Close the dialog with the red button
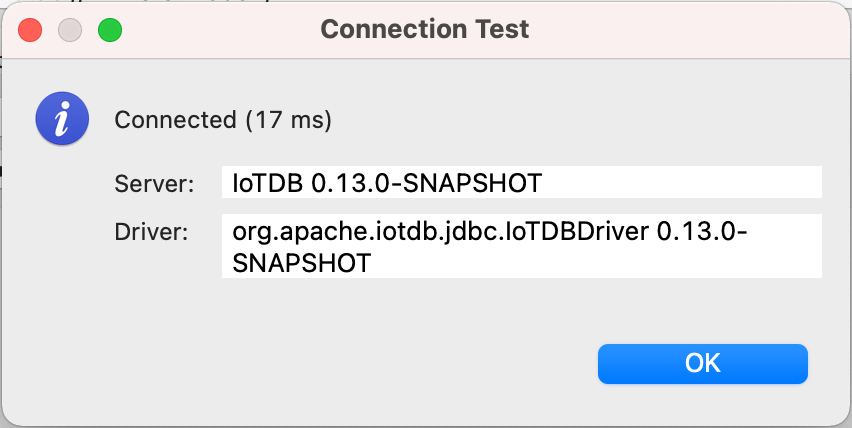This screenshot has height=428, width=852. coord(30,30)
